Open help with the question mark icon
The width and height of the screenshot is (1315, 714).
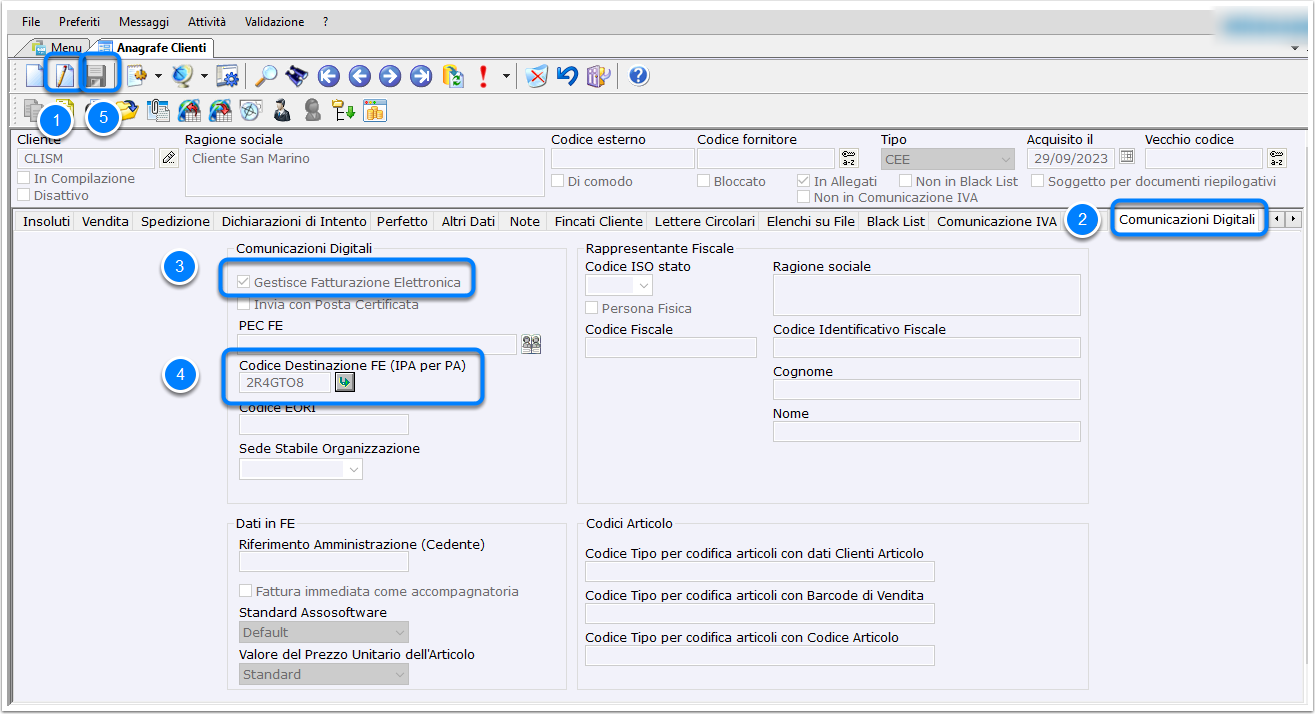coord(639,76)
